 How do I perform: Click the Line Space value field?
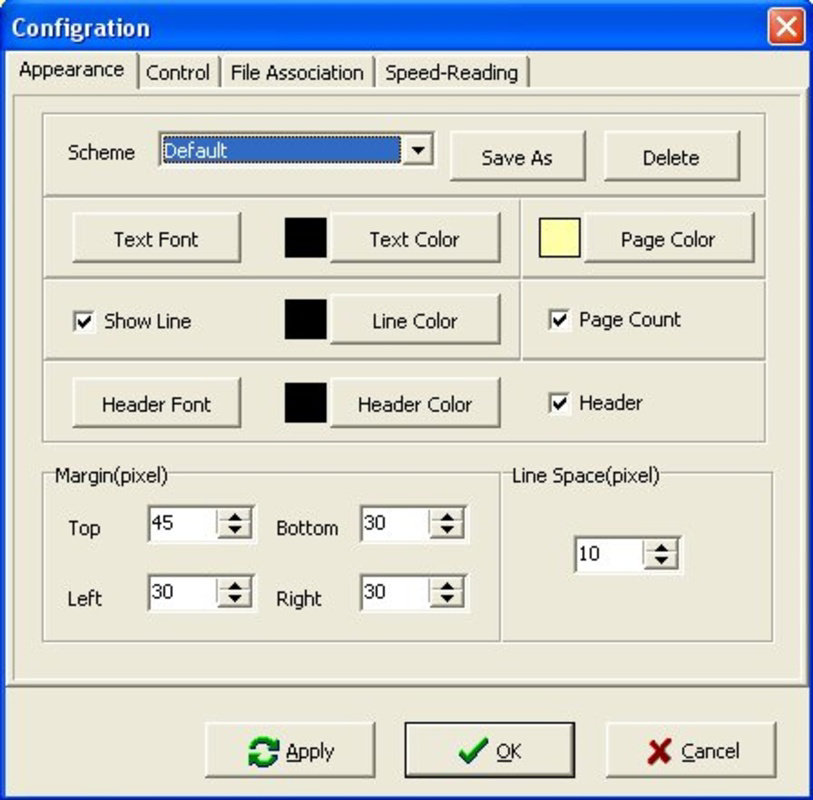tap(609, 554)
